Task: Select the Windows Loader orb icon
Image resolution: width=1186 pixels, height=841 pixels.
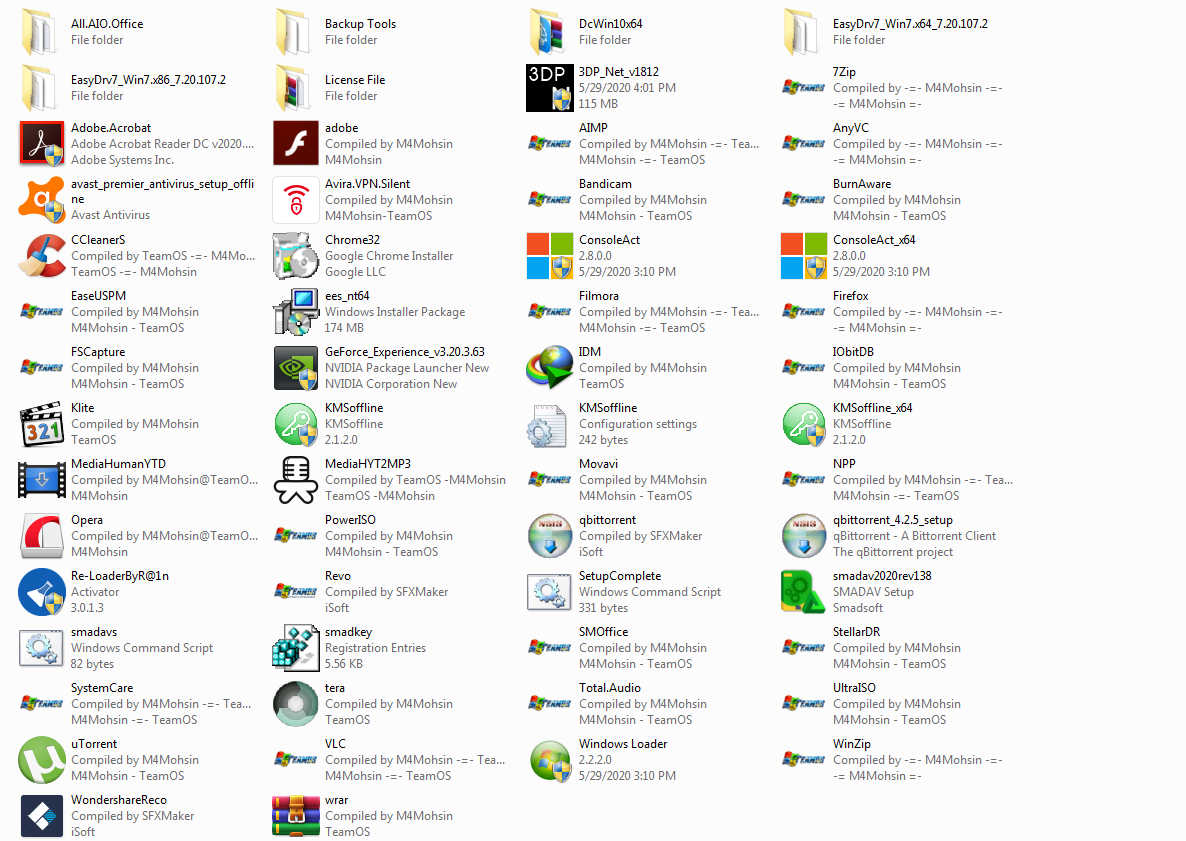Action: coord(550,759)
